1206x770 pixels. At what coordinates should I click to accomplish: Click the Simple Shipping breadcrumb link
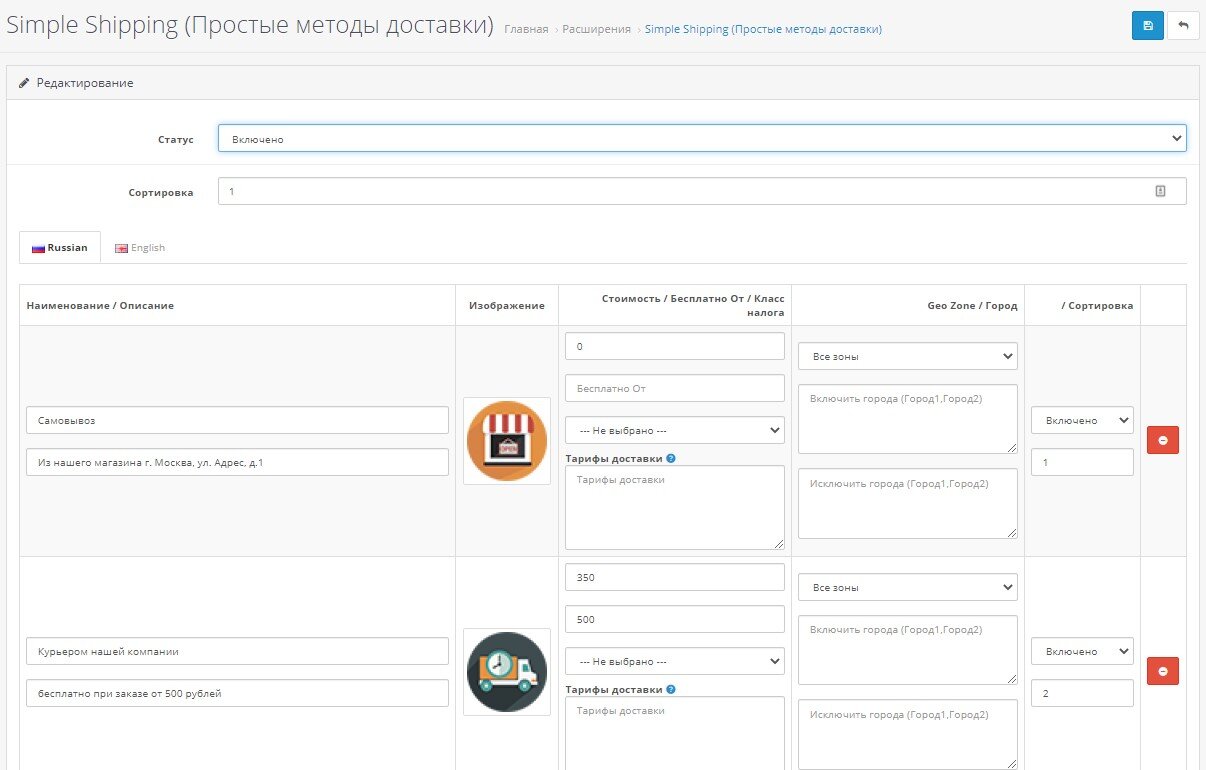coord(763,29)
